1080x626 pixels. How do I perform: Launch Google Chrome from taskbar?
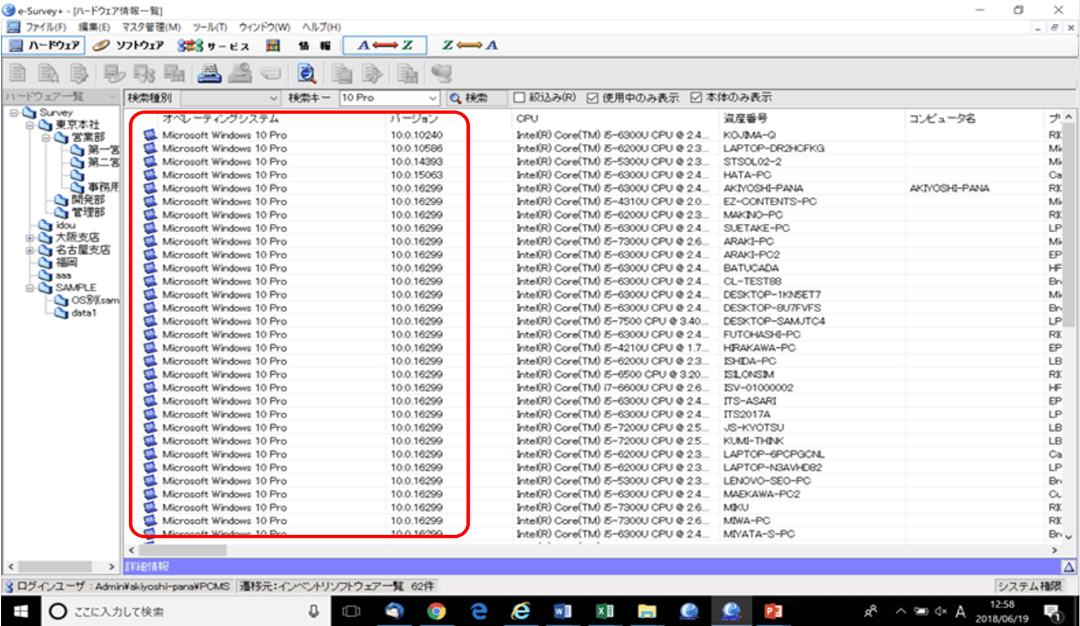(436, 611)
